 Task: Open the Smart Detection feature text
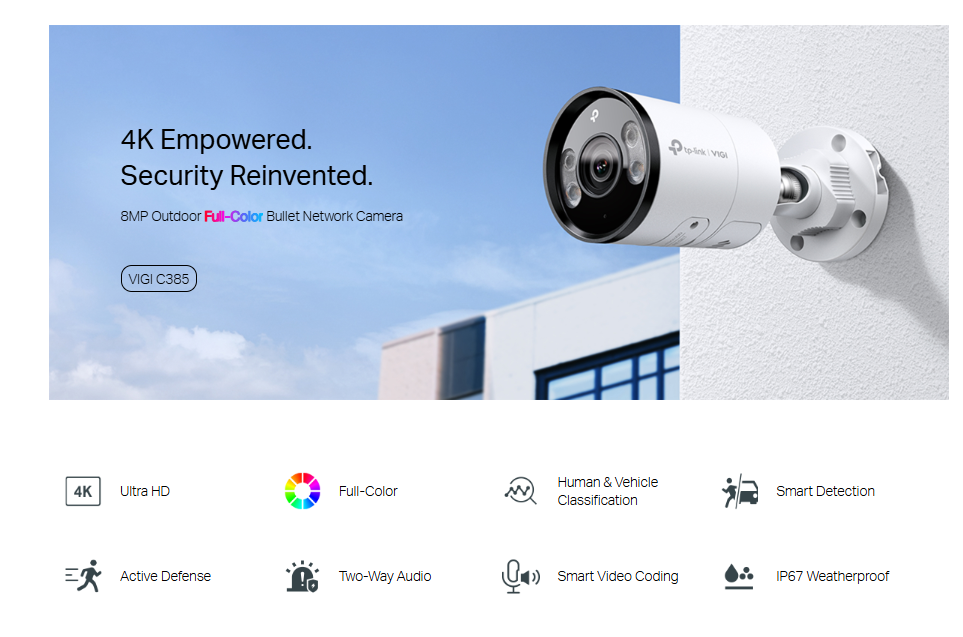(825, 491)
